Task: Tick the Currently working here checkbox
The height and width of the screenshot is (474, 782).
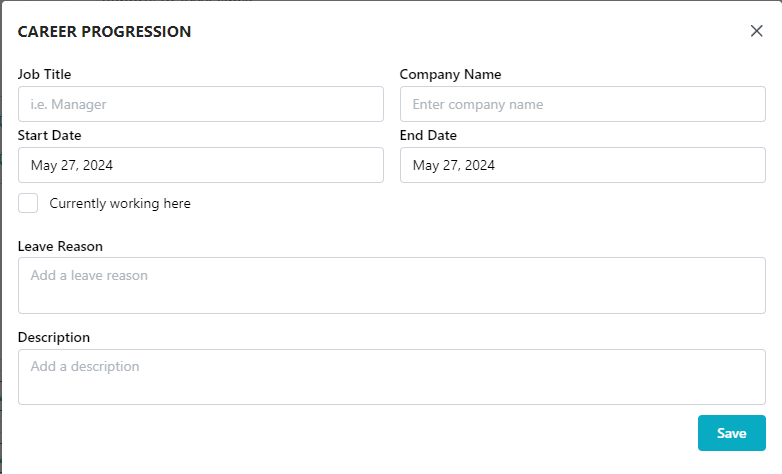Action: tap(28, 203)
